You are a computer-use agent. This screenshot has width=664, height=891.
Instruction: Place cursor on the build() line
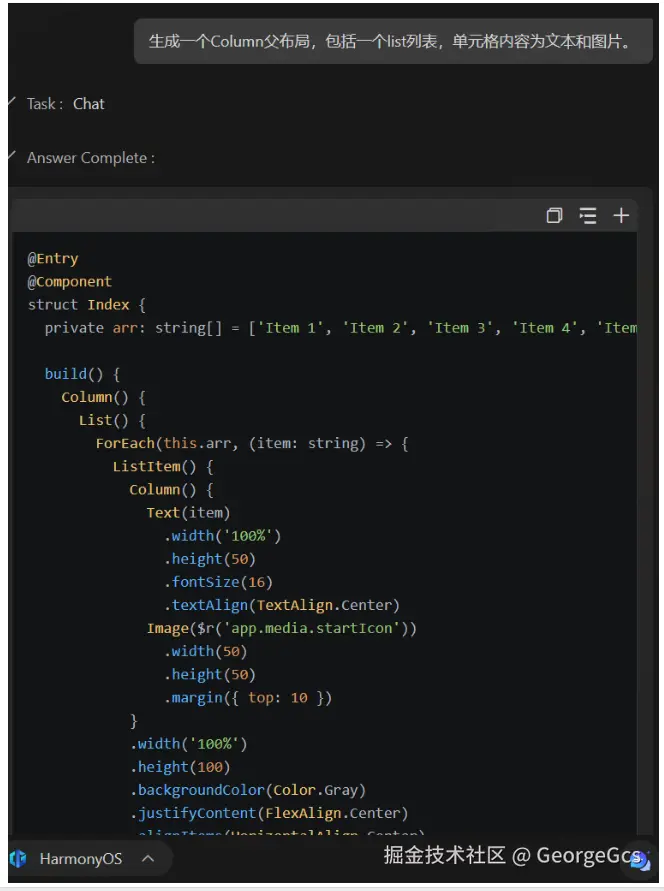[x=82, y=374]
